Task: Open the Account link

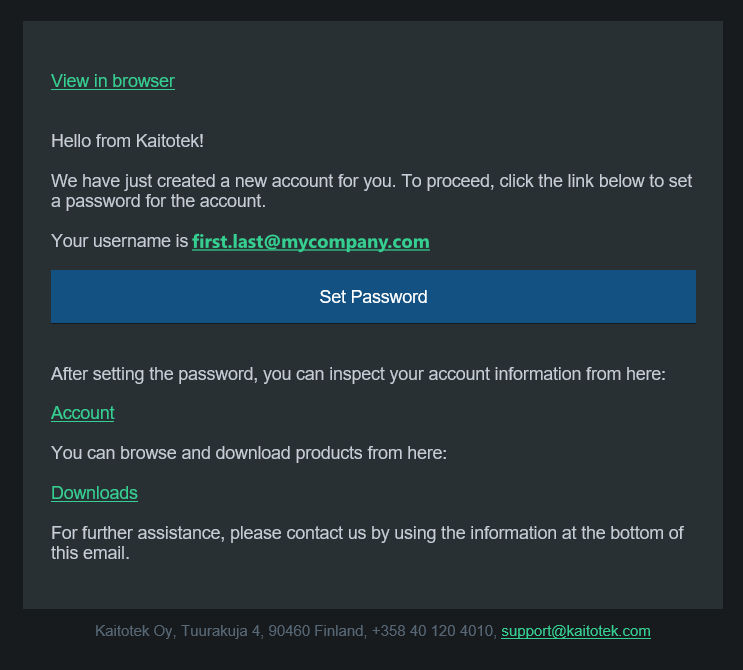Action: (x=82, y=413)
